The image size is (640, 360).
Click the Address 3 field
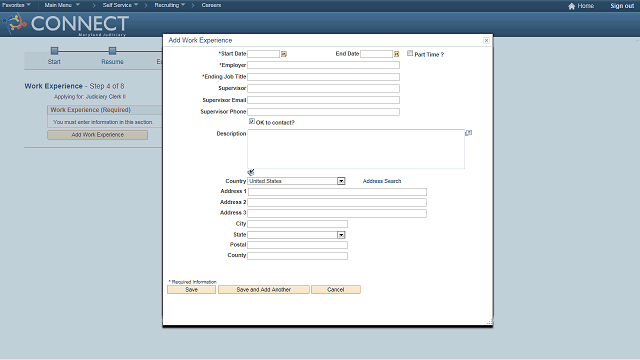[x=337, y=213]
